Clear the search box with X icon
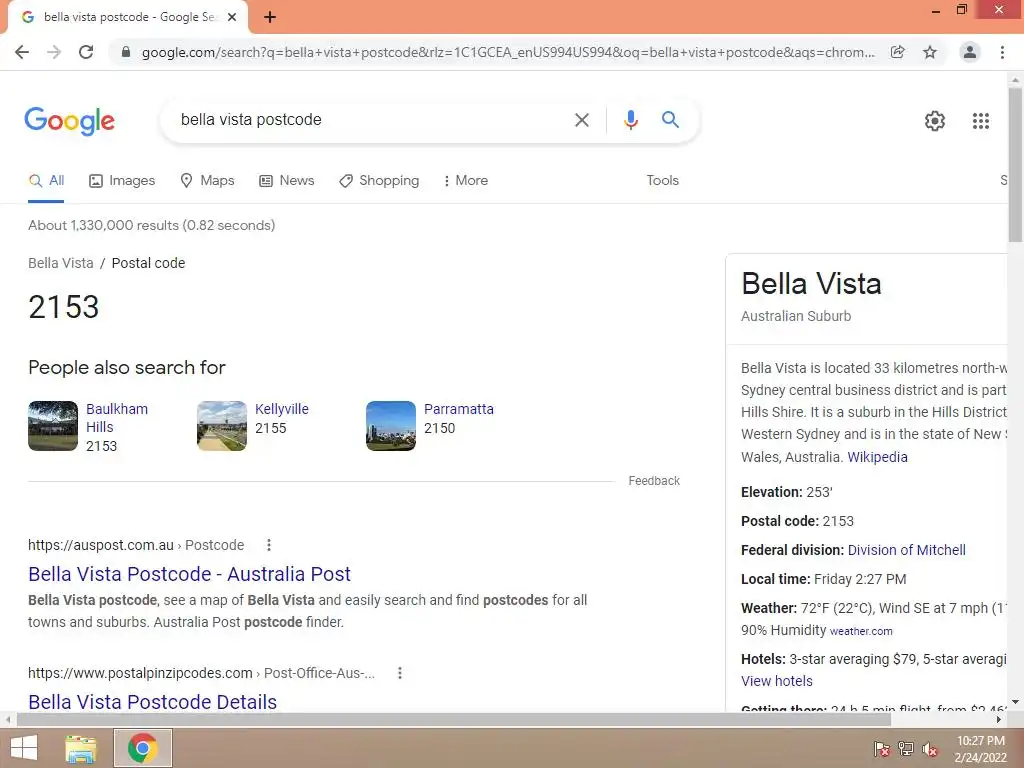The width and height of the screenshot is (1024, 768). (x=581, y=120)
